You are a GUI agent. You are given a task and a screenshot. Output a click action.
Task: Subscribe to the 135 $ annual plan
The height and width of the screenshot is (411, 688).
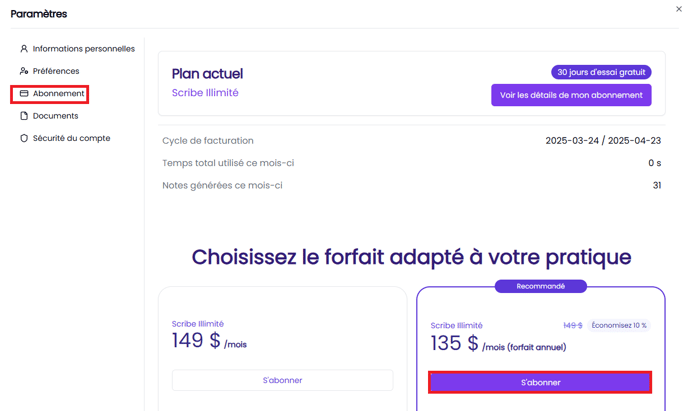coord(540,382)
